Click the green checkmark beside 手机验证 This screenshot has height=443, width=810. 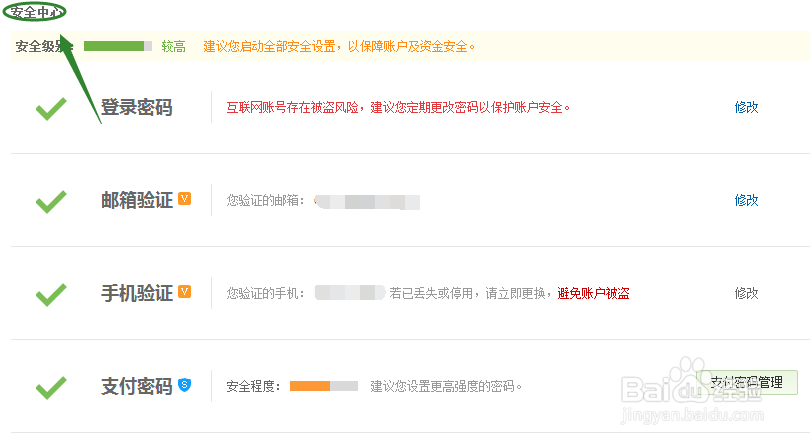point(50,294)
